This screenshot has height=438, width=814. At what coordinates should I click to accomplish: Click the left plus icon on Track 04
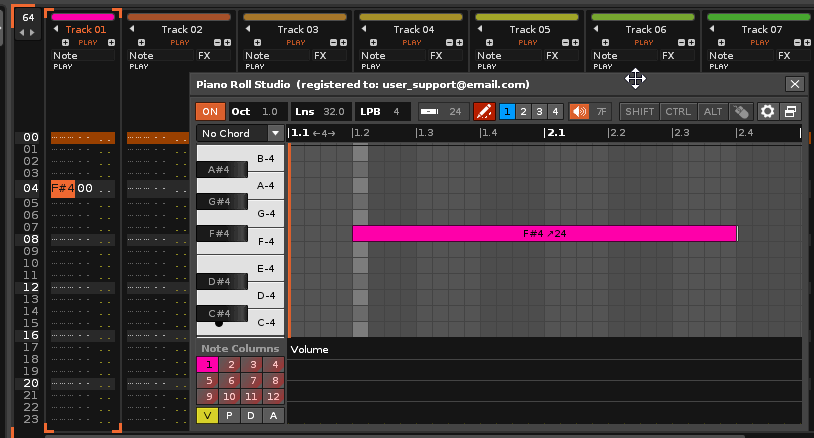(373, 43)
